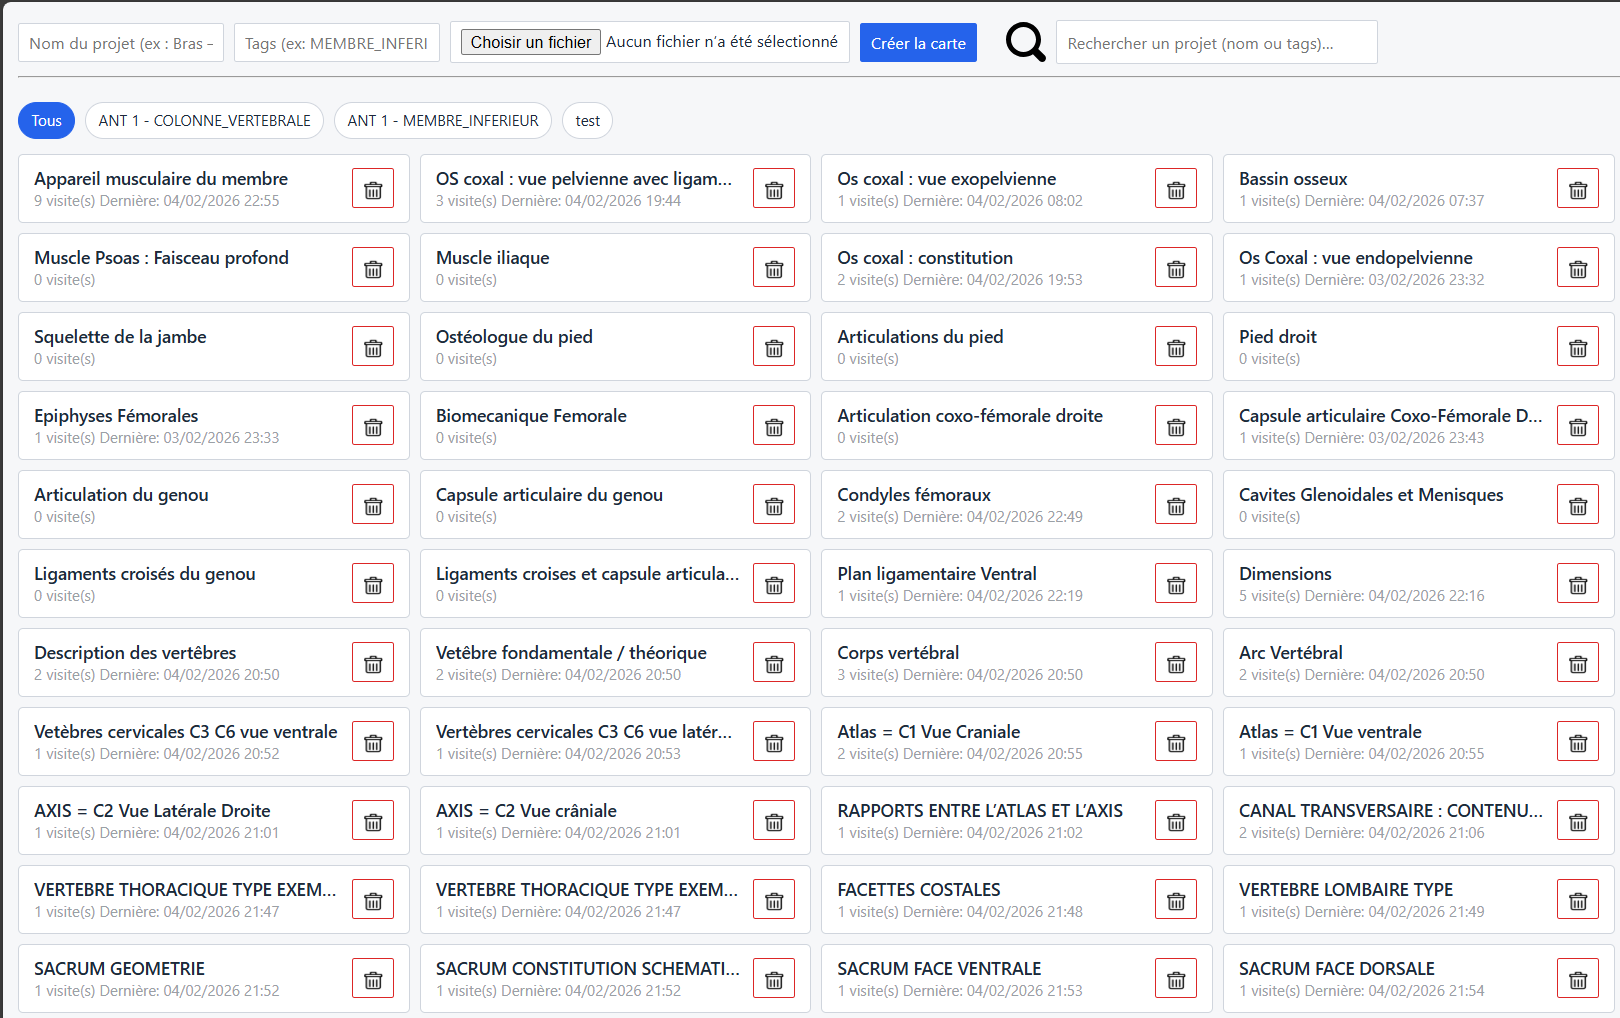The height and width of the screenshot is (1018, 1620).
Task: Remove SACRUM FACE DORSALE with trash icon
Action: click(x=1577, y=979)
